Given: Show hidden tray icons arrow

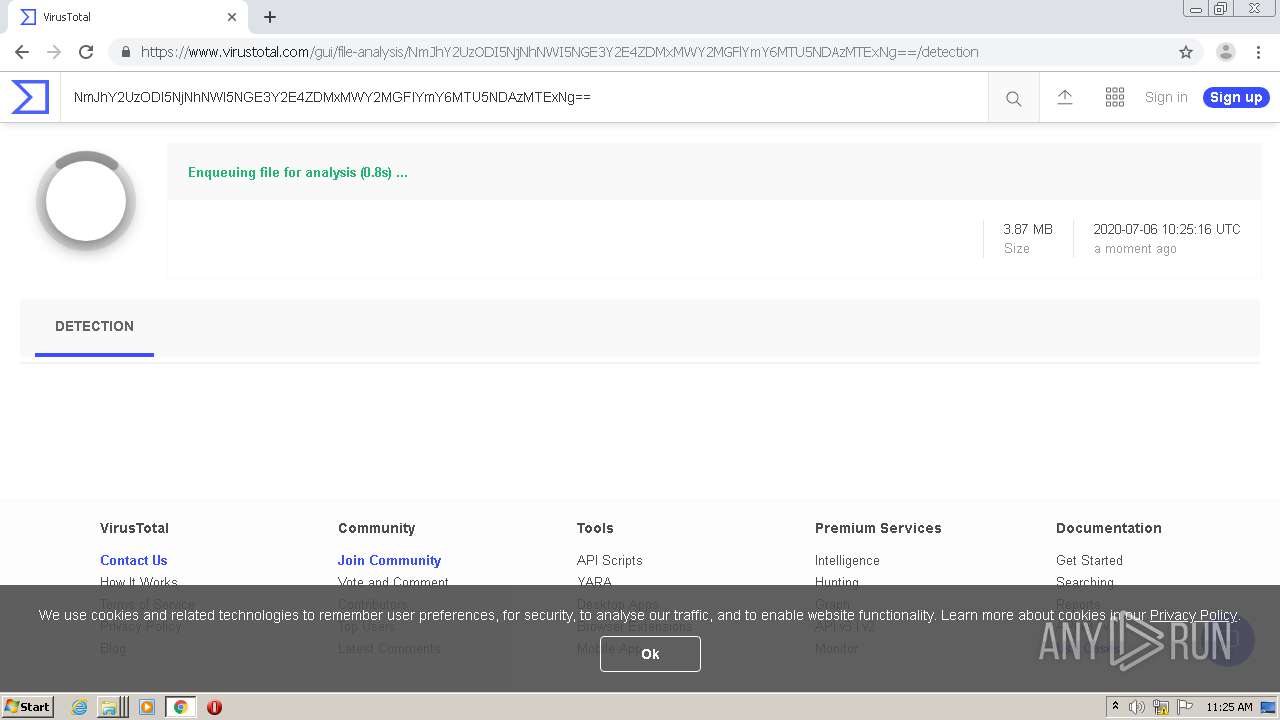Looking at the screenshot, I should [x=1115, y=707].
